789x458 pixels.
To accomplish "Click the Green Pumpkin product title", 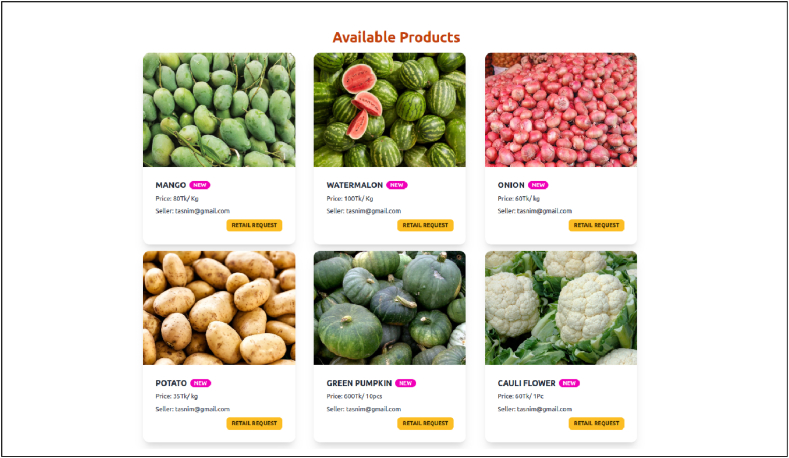I will pyautogui.click(x=359, y=384).
